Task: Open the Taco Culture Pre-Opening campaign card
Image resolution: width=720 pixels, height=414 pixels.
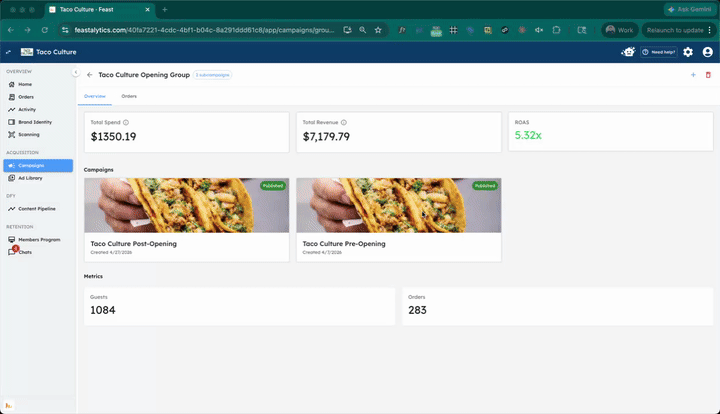Action: [x=399, y=220]
